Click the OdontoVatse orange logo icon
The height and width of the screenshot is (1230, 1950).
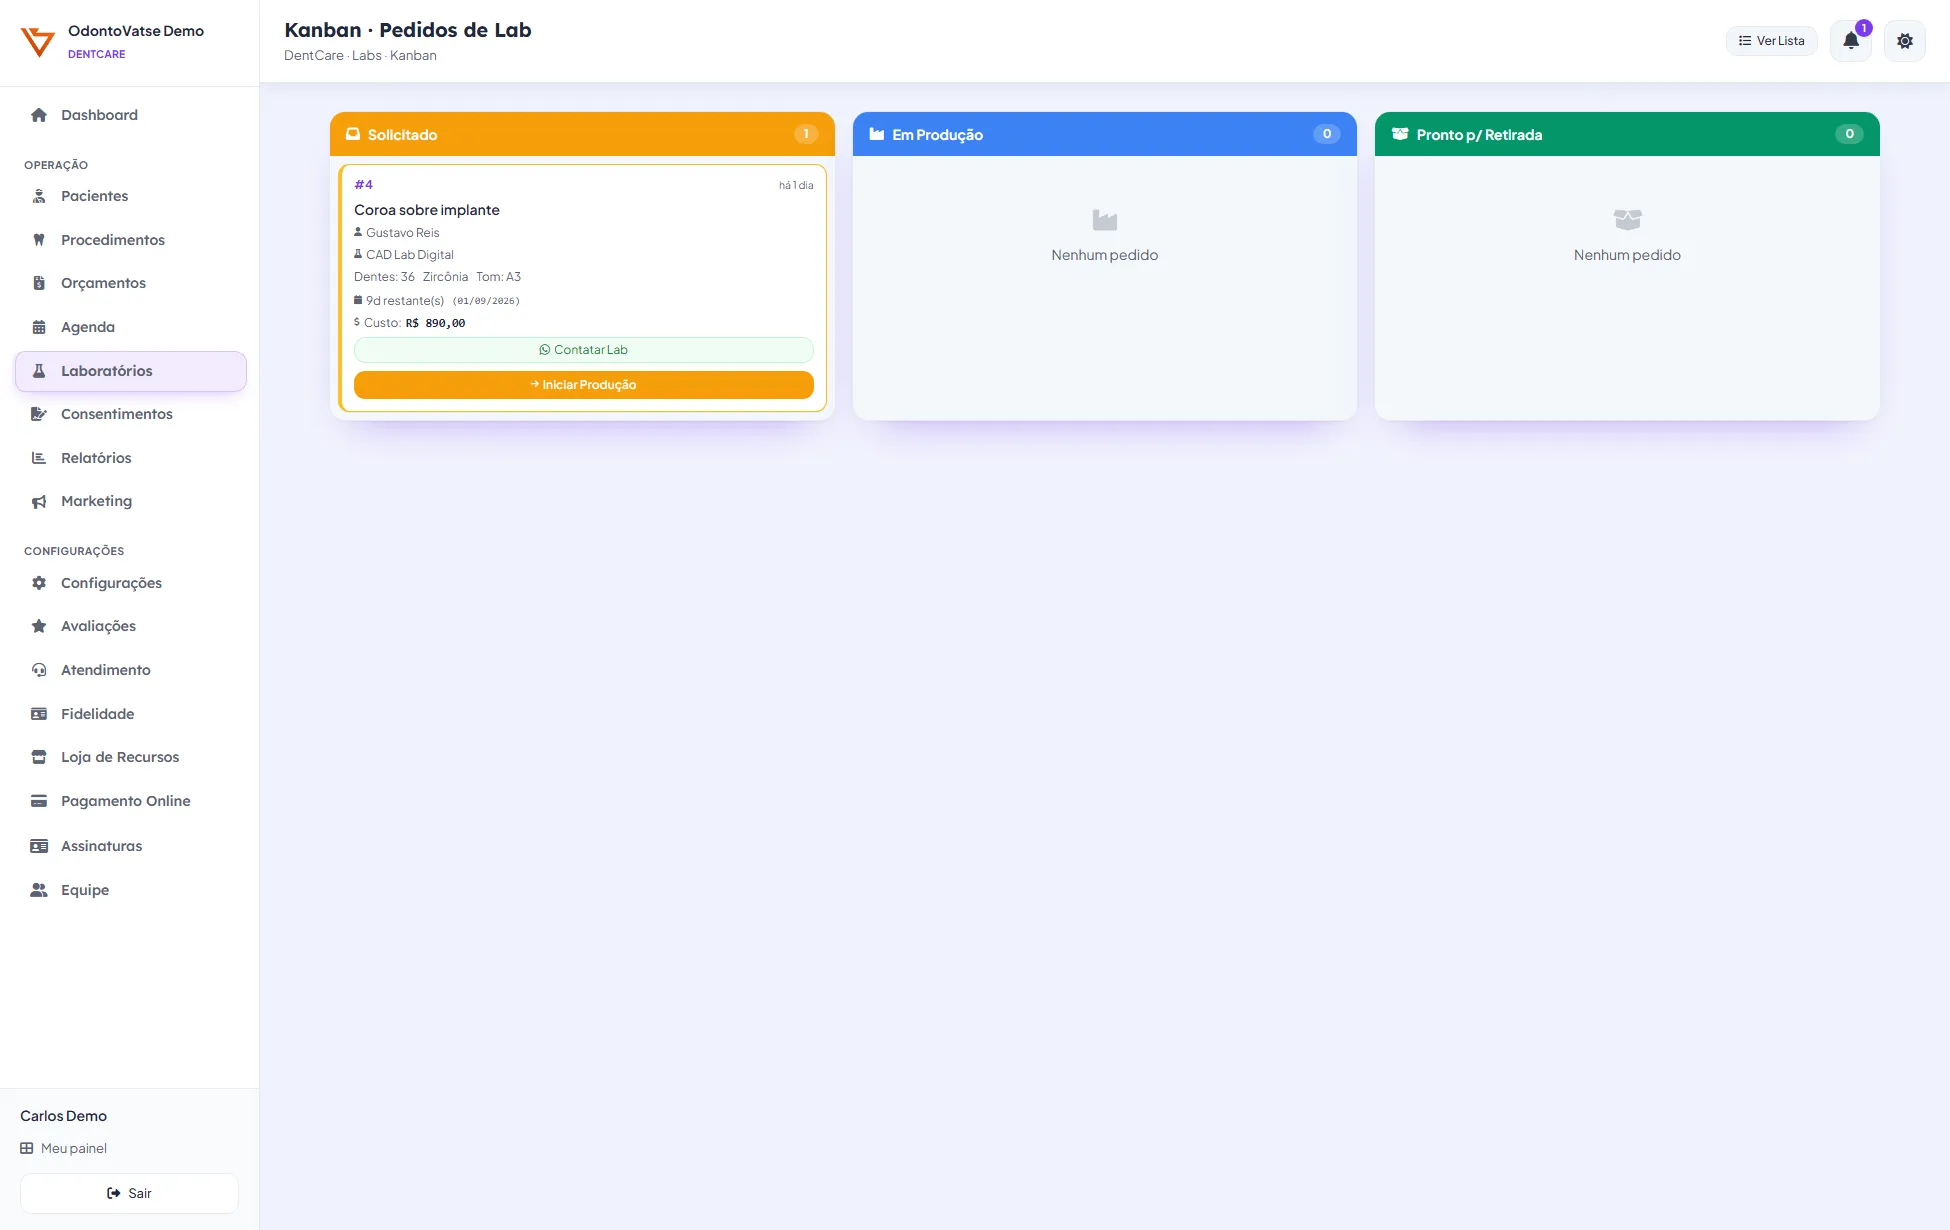pos(38,41)
